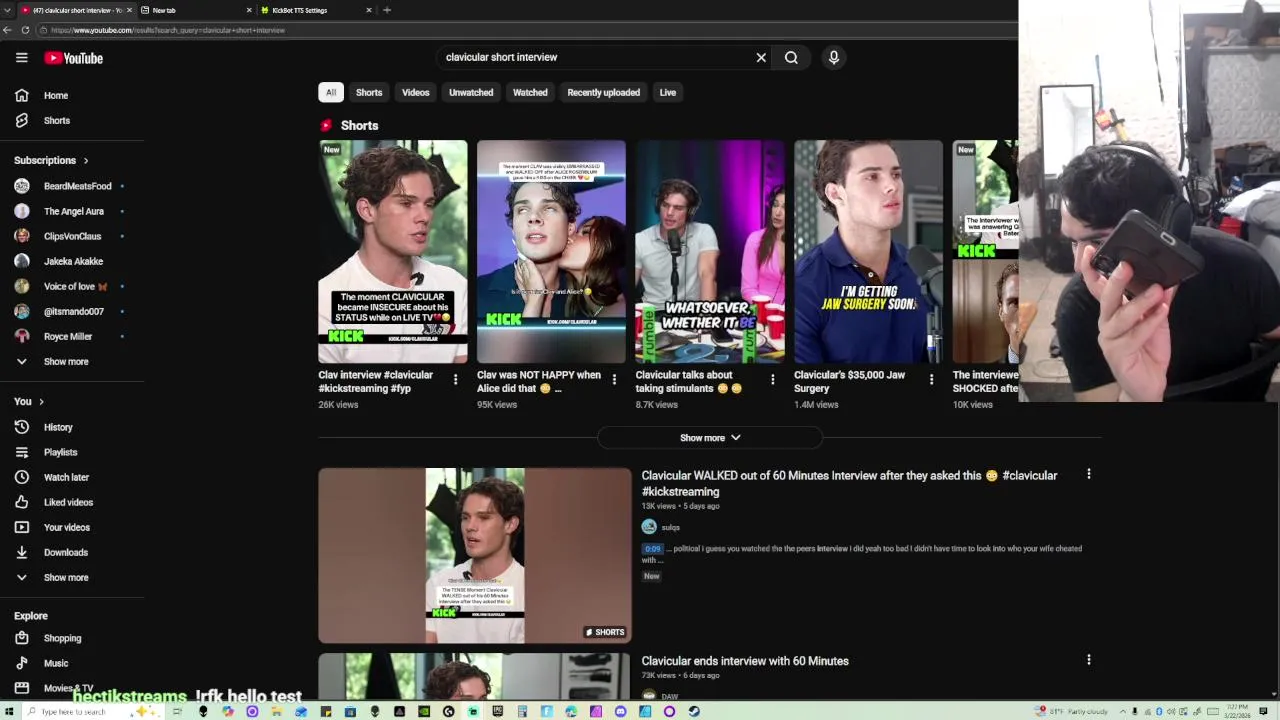Click the YouTube logo
The image size is (1280, 720).
click(73, 58)
